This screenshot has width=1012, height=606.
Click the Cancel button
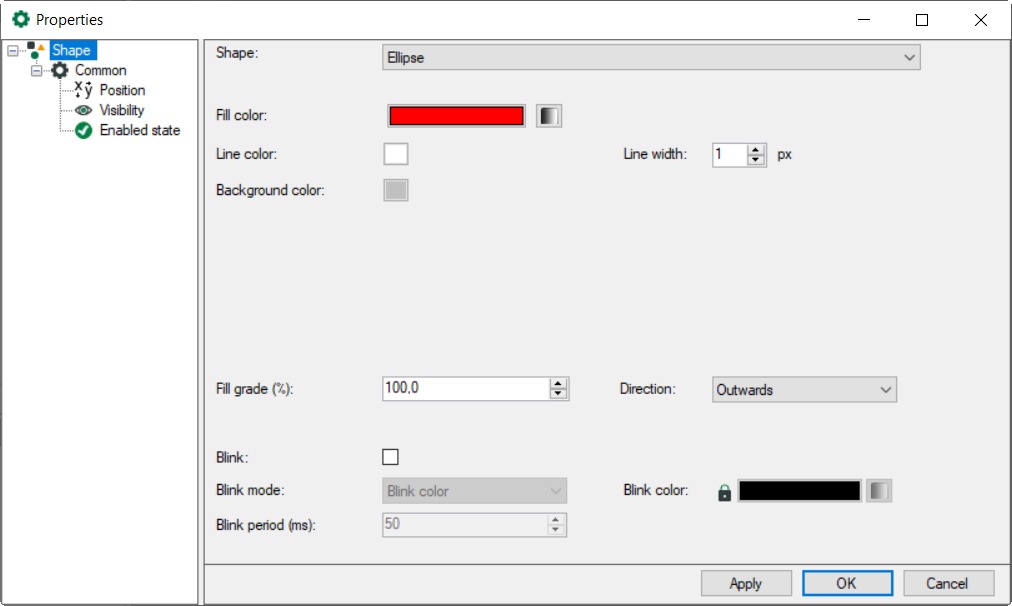pyautogui.click(x=948, y=583)
